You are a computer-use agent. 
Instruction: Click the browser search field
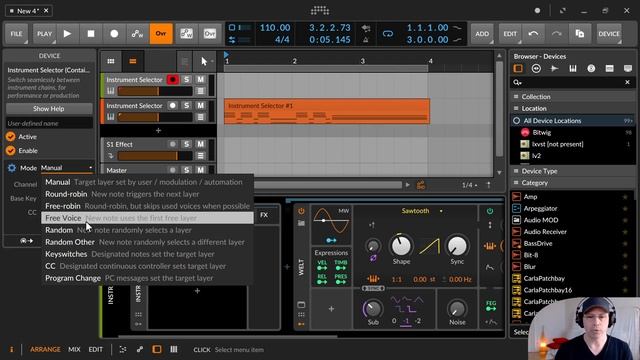pyautogui.click(x=571, y=82)
